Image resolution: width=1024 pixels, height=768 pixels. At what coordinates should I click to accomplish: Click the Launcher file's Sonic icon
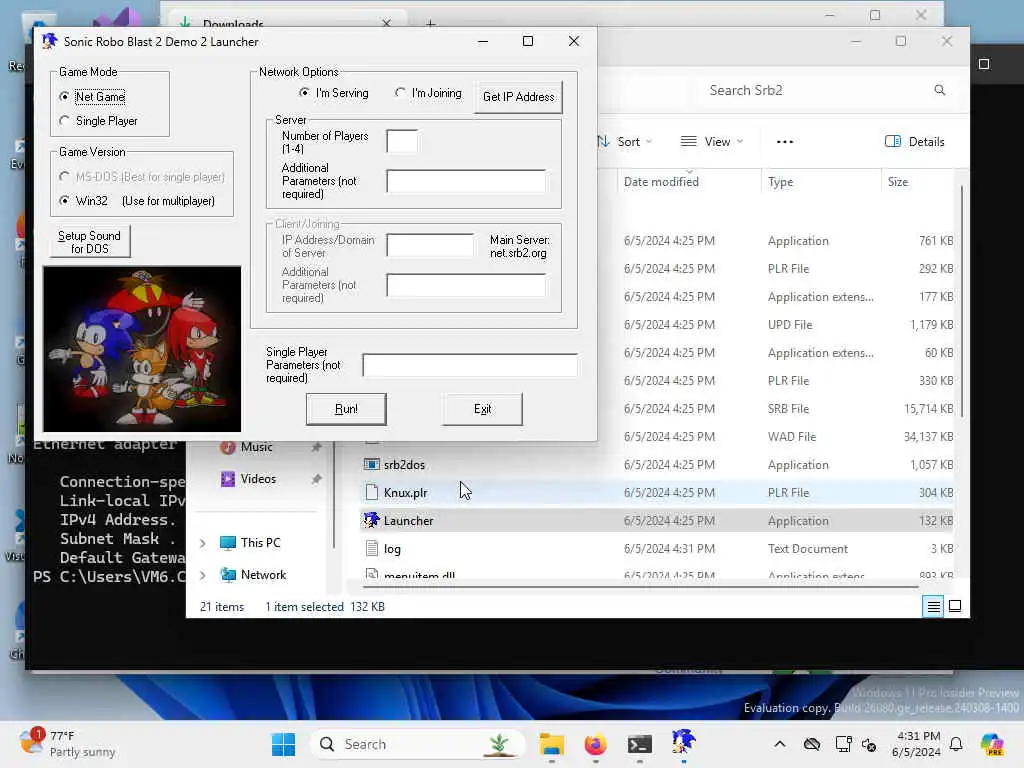372,520
